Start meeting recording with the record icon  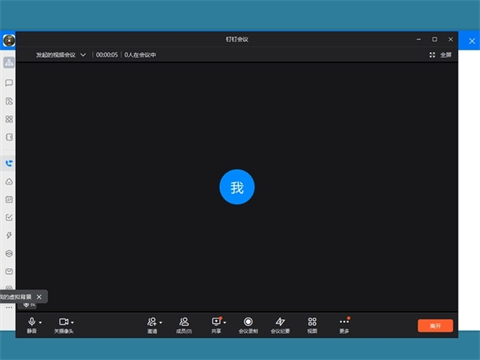click(x=248, y=322)
